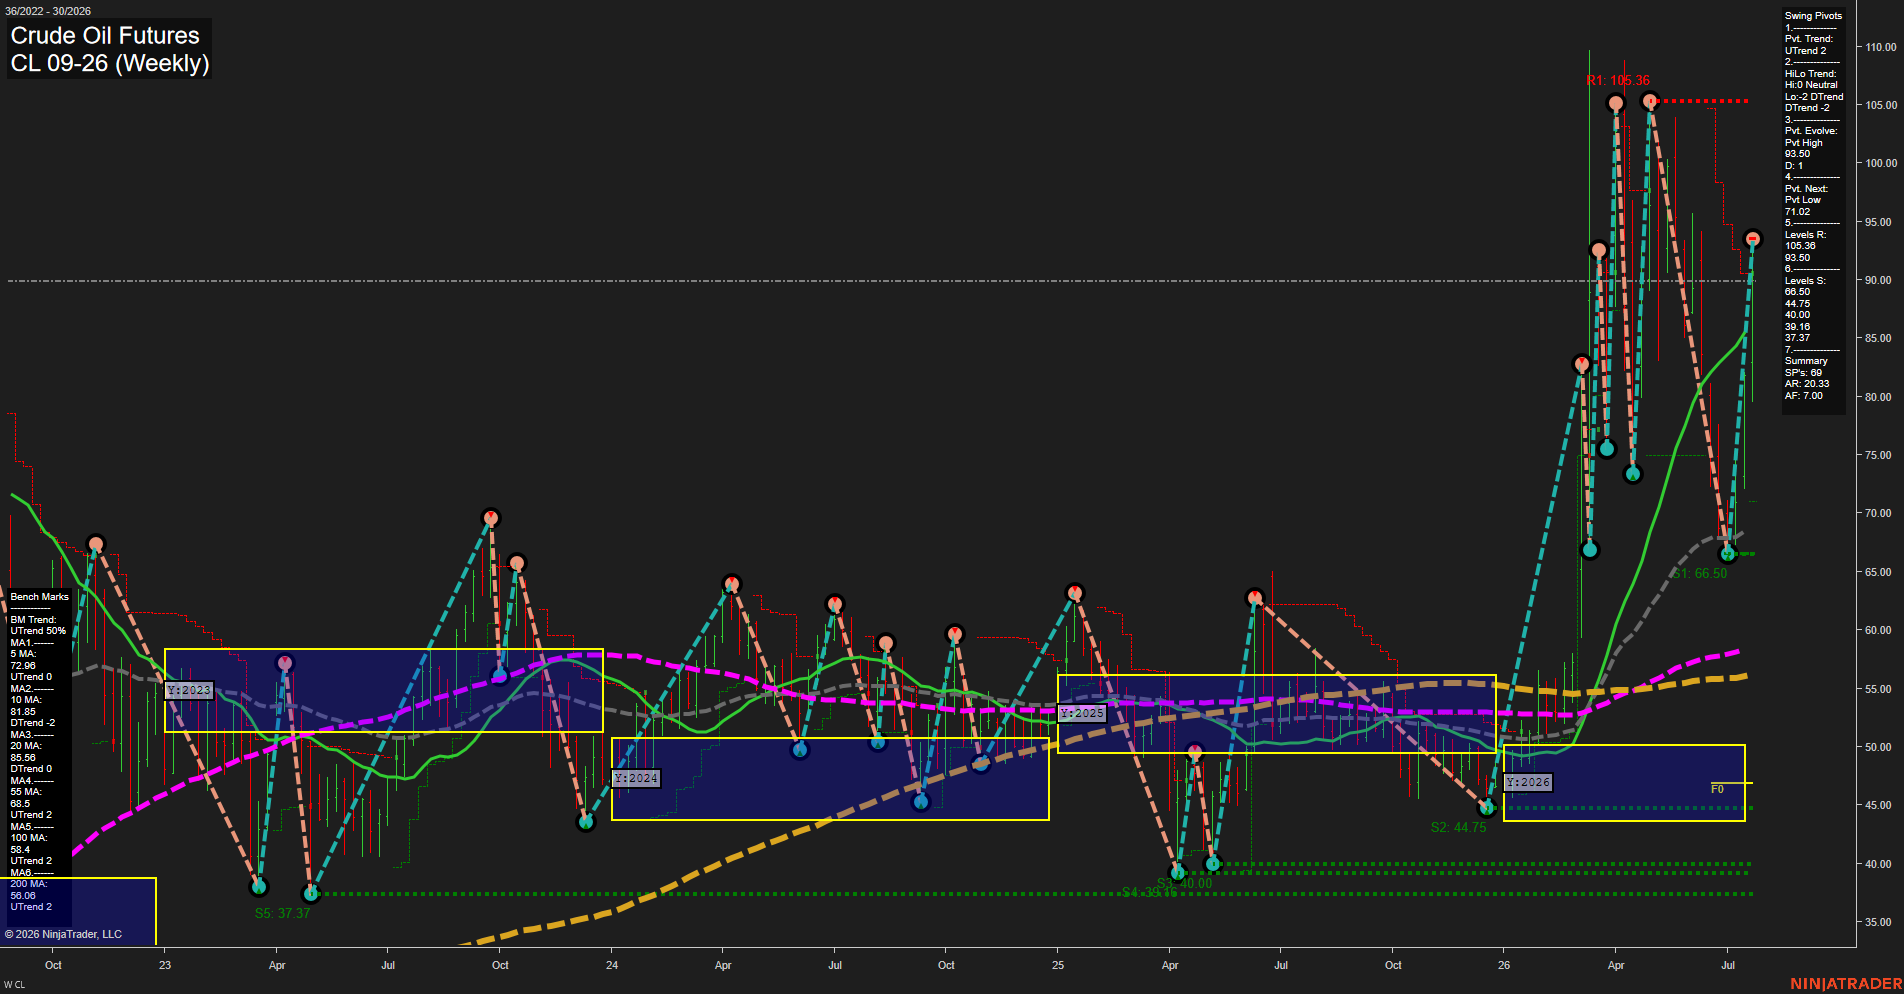1904x994 pixels.
Task: Select the Y:2024 yearly range label
Action: [636, 778]
